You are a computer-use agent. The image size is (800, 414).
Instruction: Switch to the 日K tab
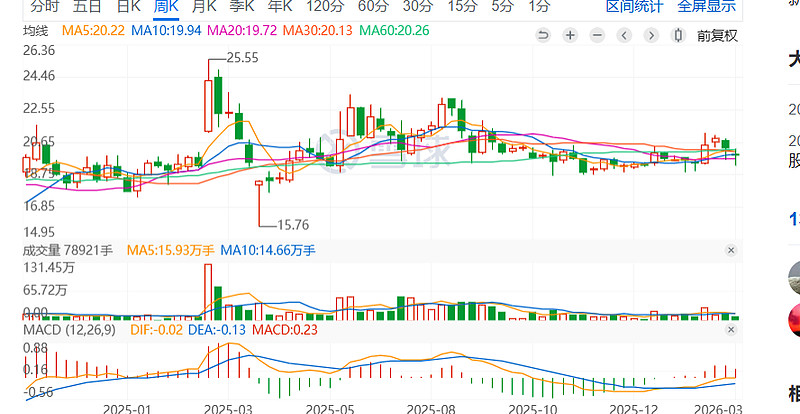(x=128, y=6)
